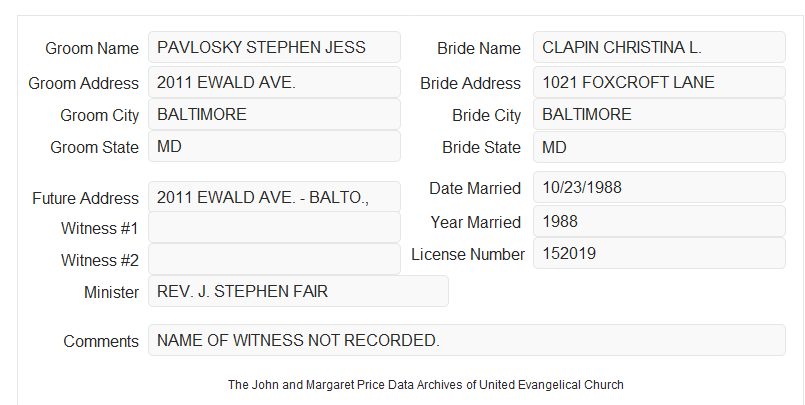Click the empty Witness #2 field
This screenshot has height=405, width=805.
274,259
